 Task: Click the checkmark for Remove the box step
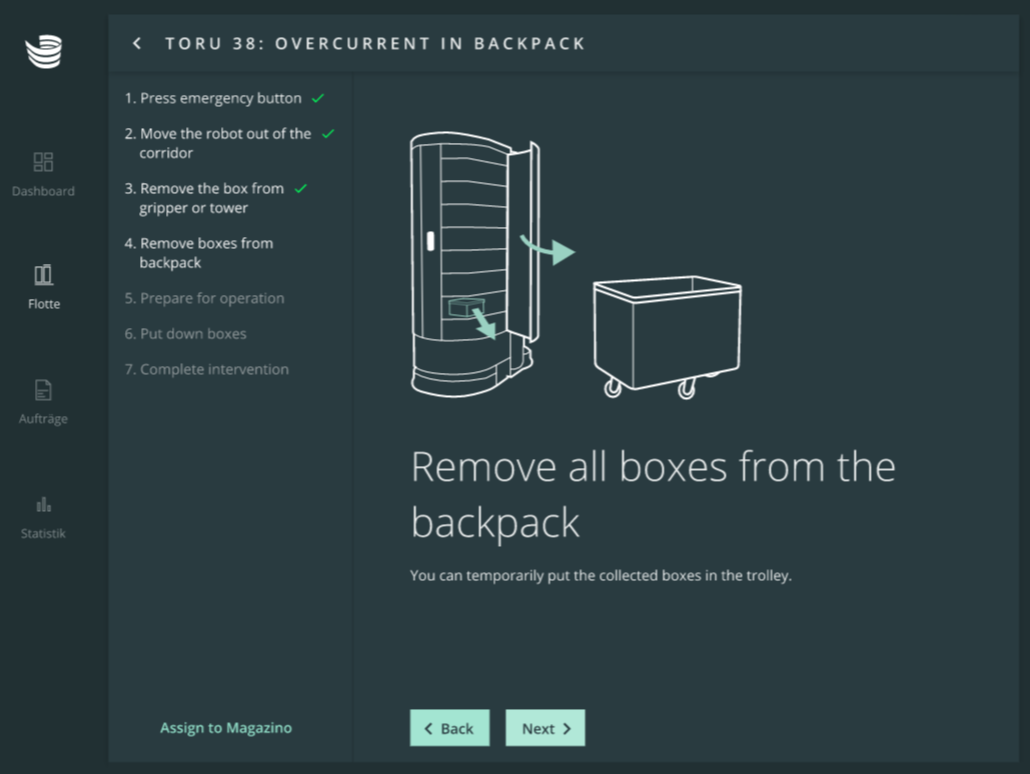point(301,189)
